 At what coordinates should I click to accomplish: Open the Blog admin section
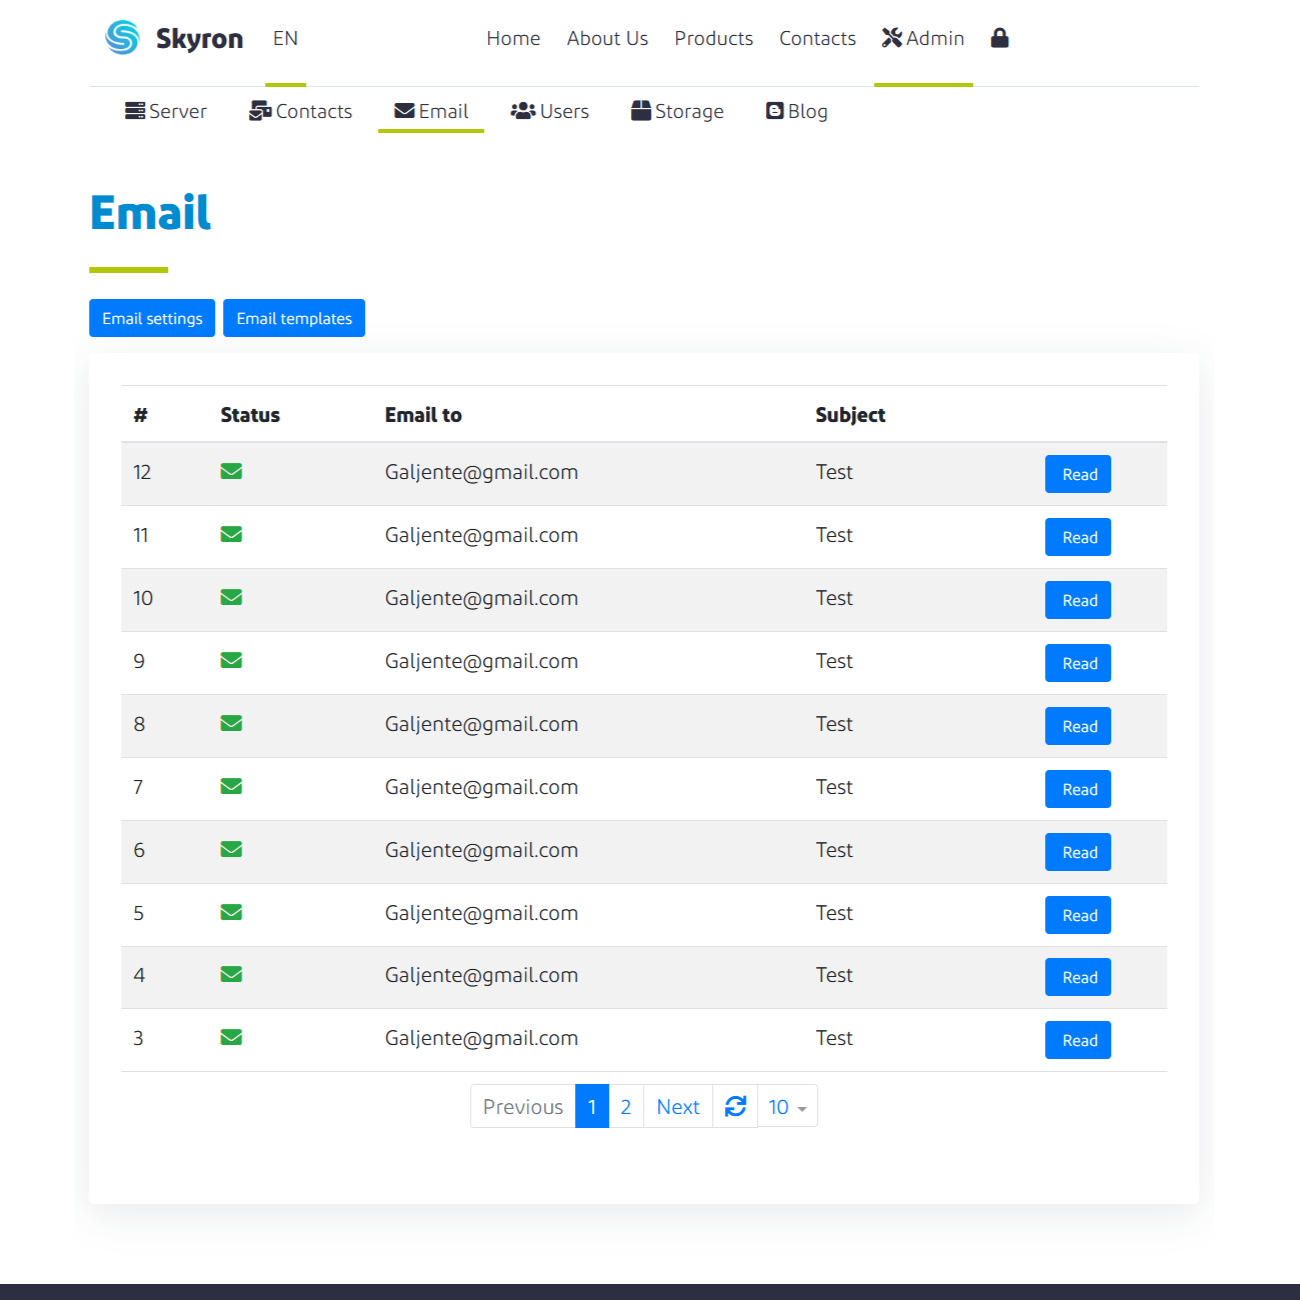pos(796,111)
